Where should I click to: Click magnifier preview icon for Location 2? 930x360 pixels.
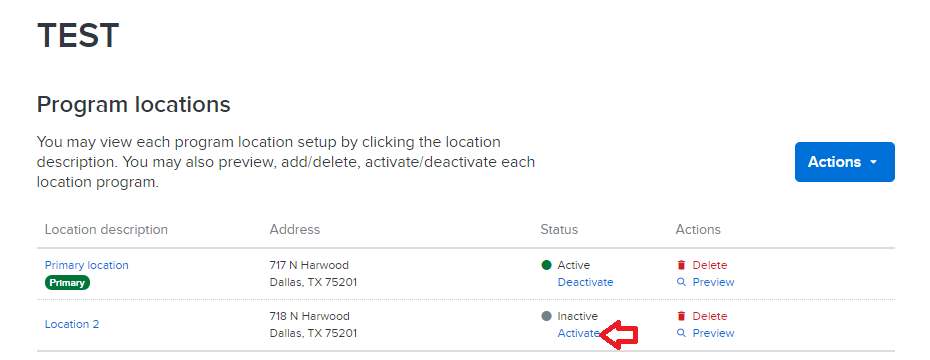tap(681, 333)
